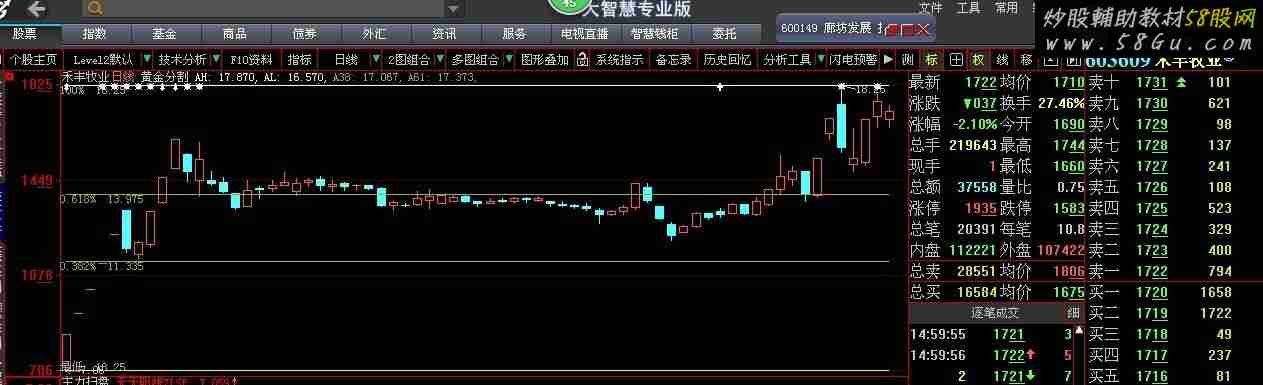Open the 文件 menu
The width and height of the screenshot is (1263, 385).
pos(931,8)
